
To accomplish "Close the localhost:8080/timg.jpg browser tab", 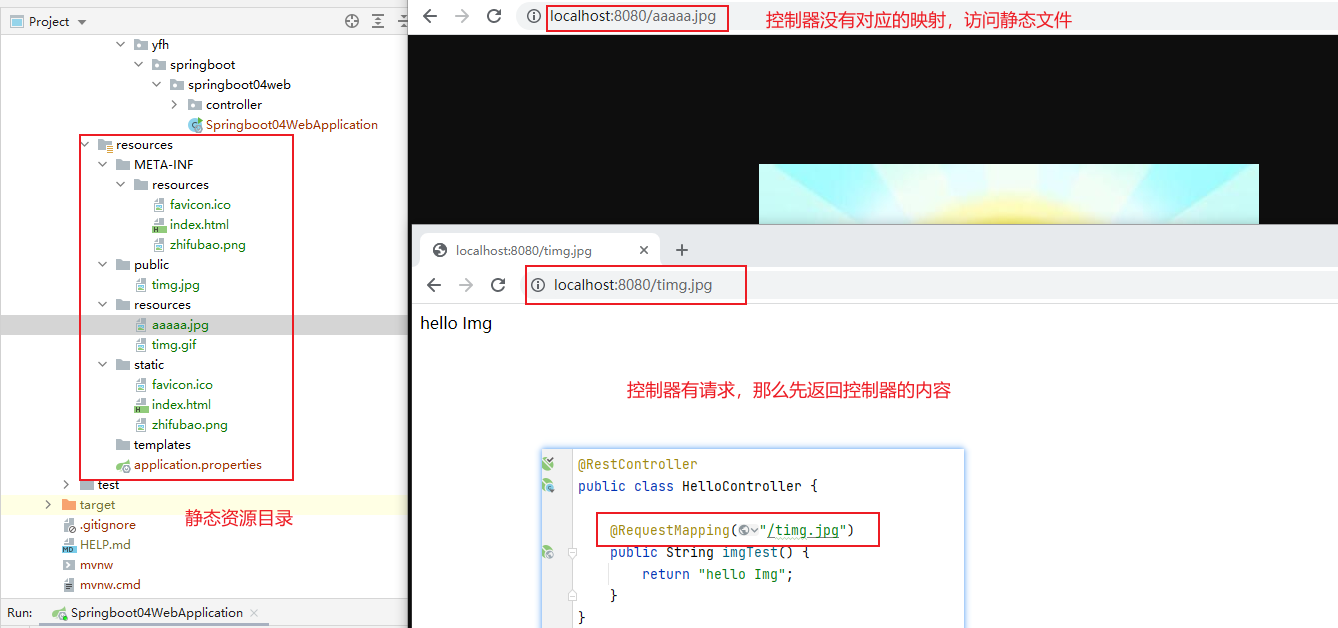I will pyautogui.click(x=644, y=251).
